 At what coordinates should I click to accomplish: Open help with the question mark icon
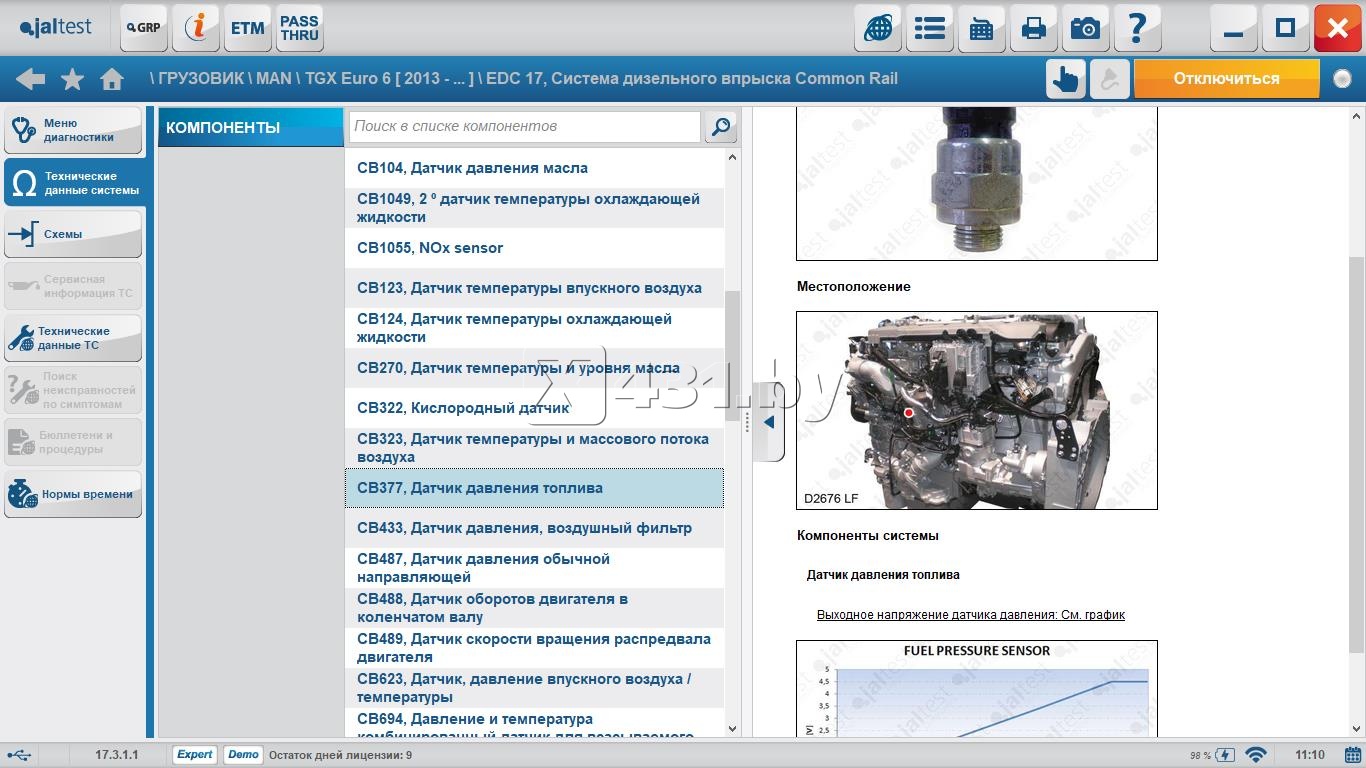pyautogui.click(x=1137, y=28)
